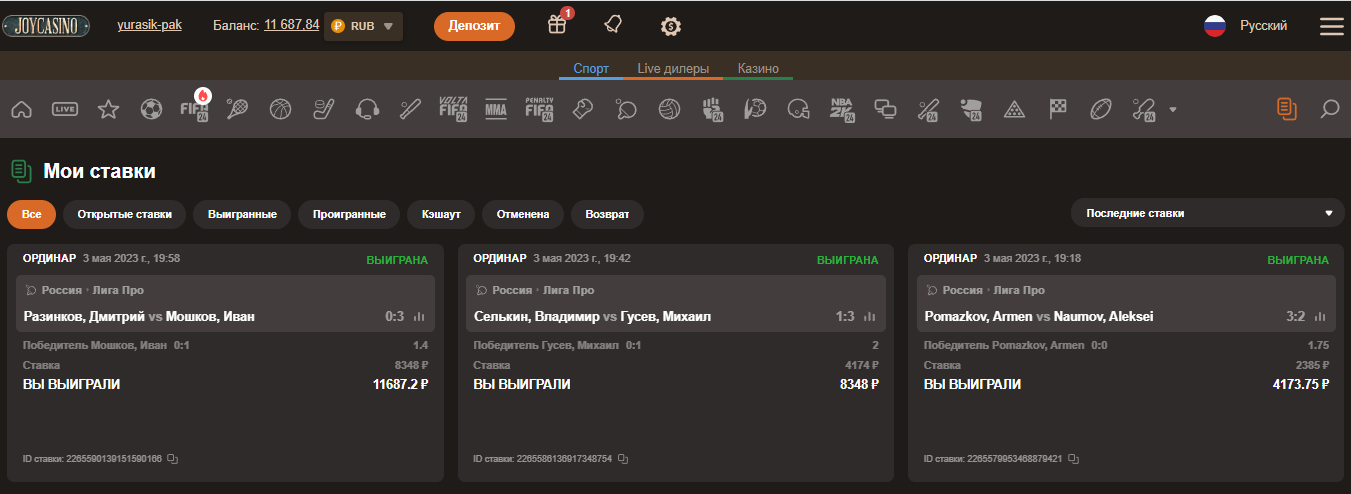Select the boxing glove icon
The image size is (1351, 494).
(x=583, y=109)
